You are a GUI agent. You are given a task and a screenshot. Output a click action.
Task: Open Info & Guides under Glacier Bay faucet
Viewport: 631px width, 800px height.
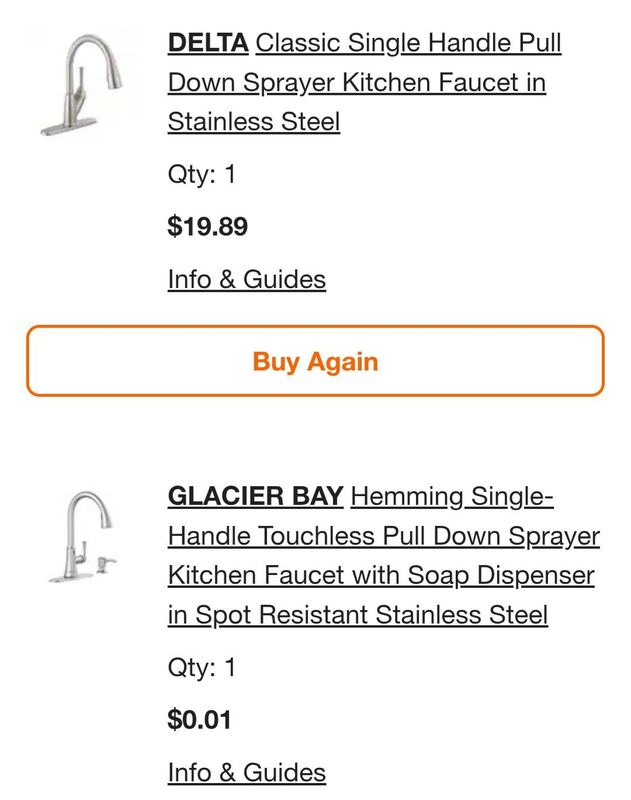[247, 772]
